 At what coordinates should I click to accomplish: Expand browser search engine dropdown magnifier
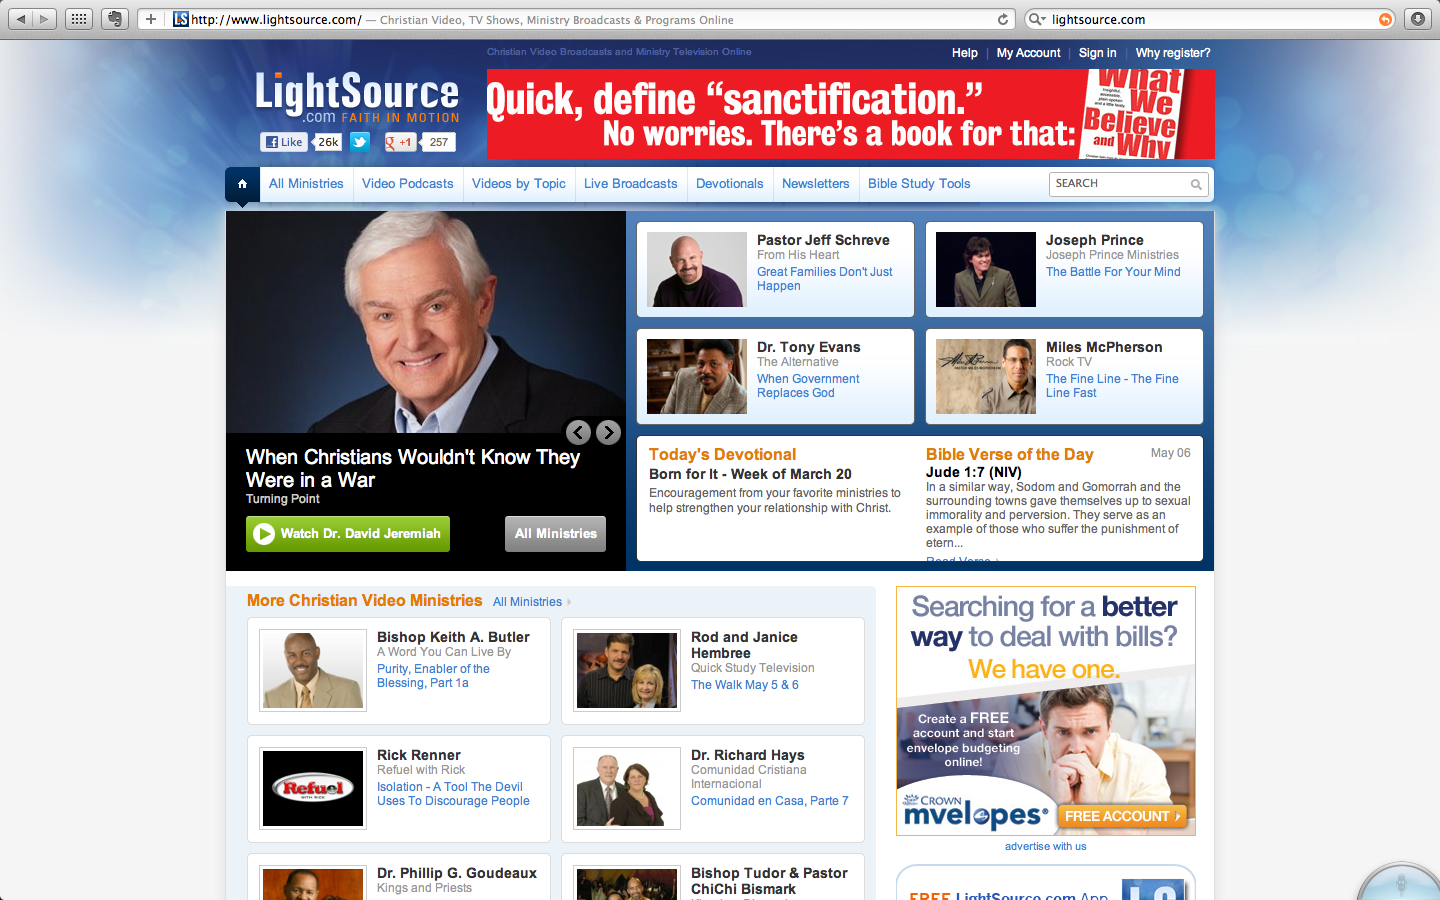click(1037, 19)
